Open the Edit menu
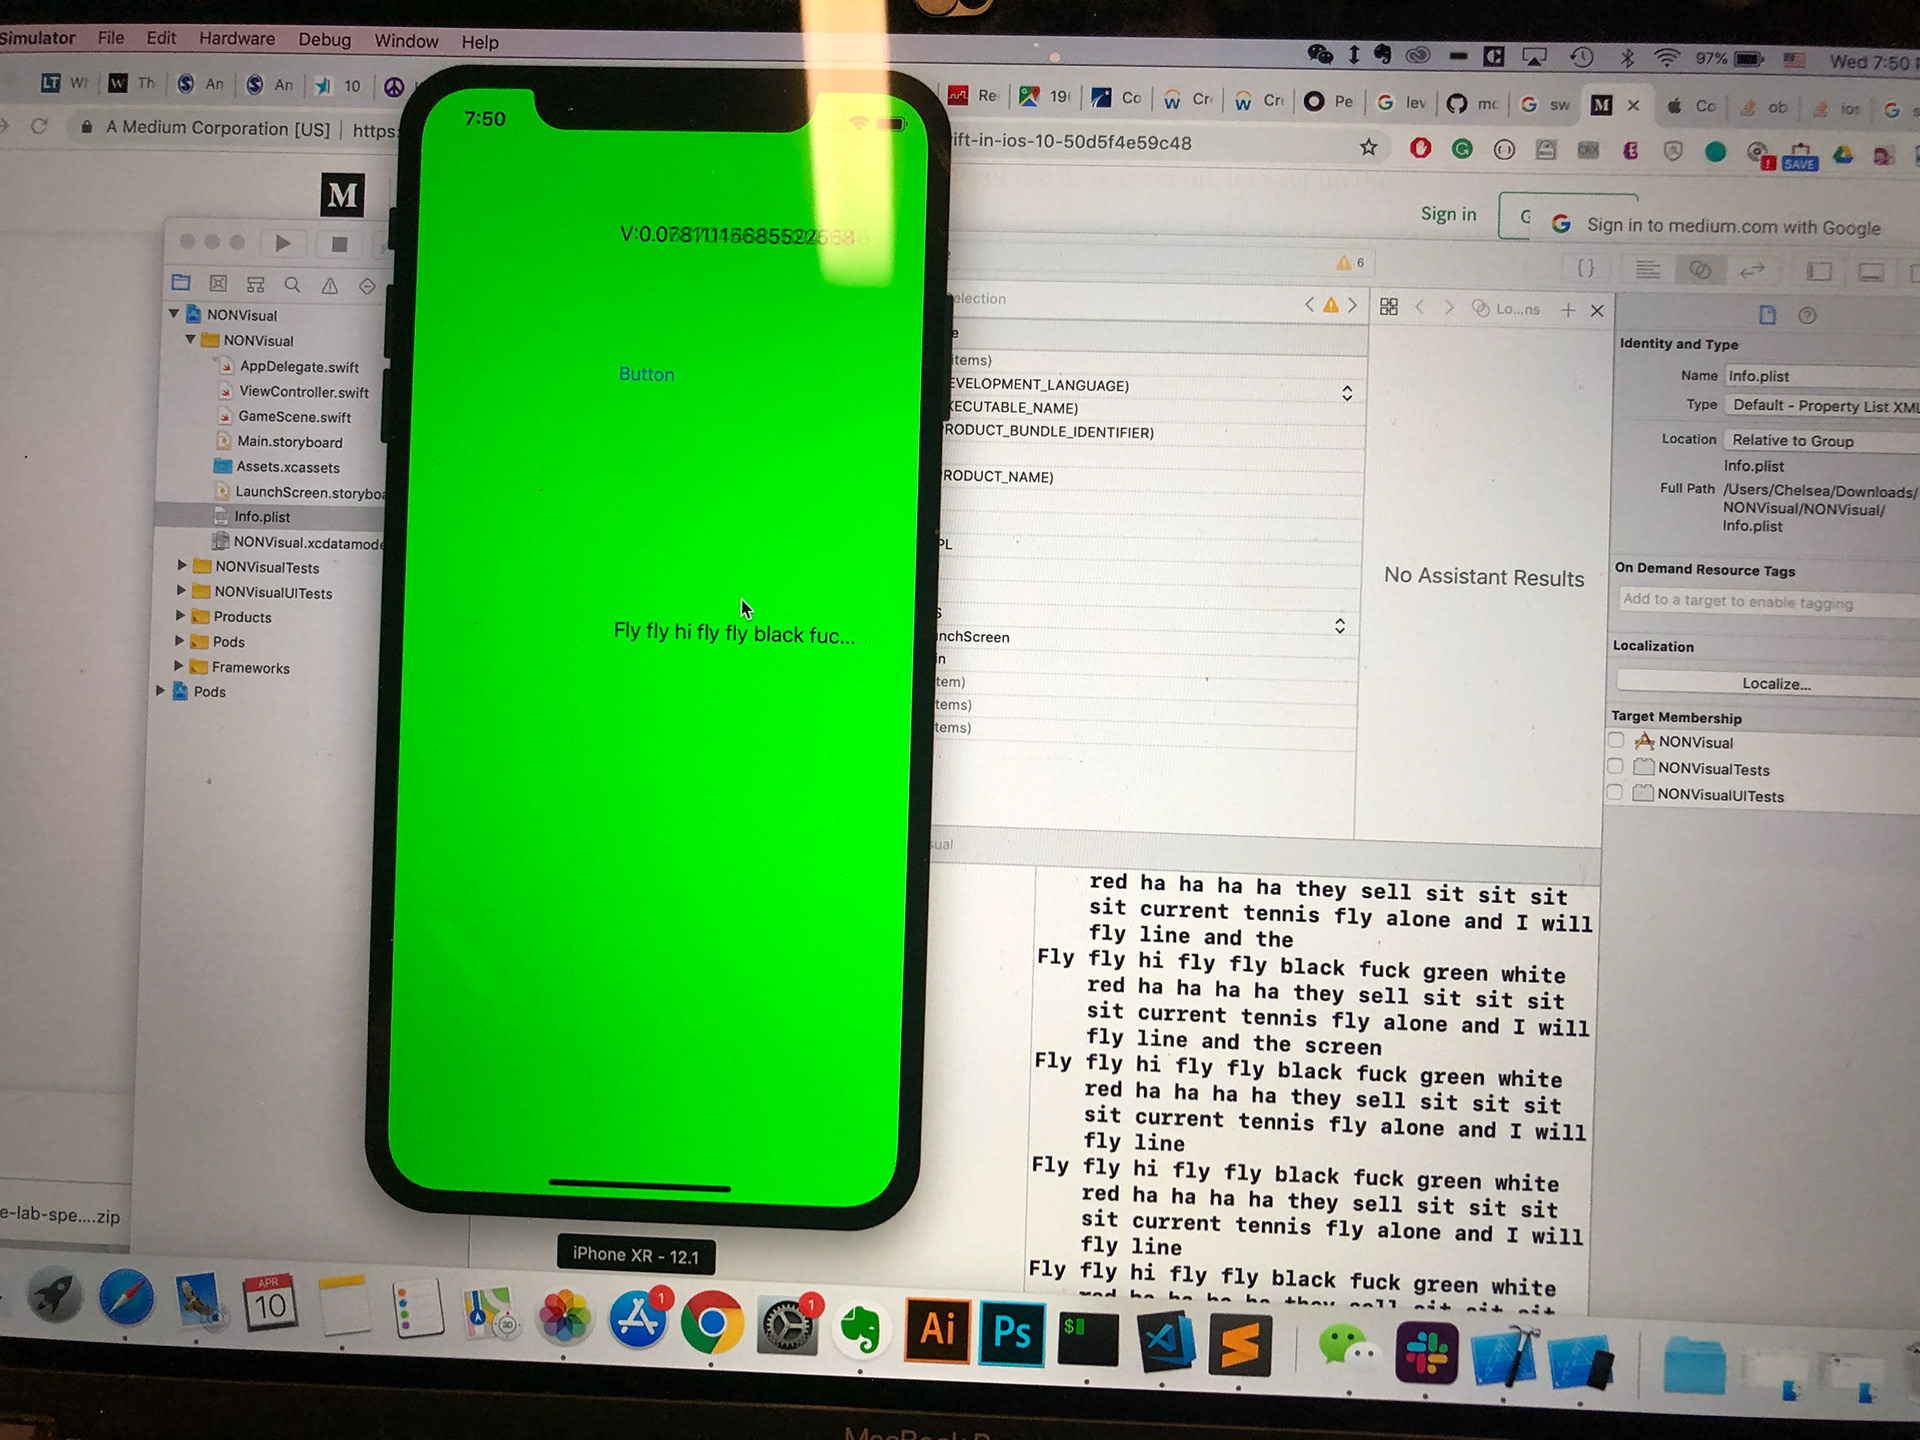Screen dimensions: 1920x1440 161,37
